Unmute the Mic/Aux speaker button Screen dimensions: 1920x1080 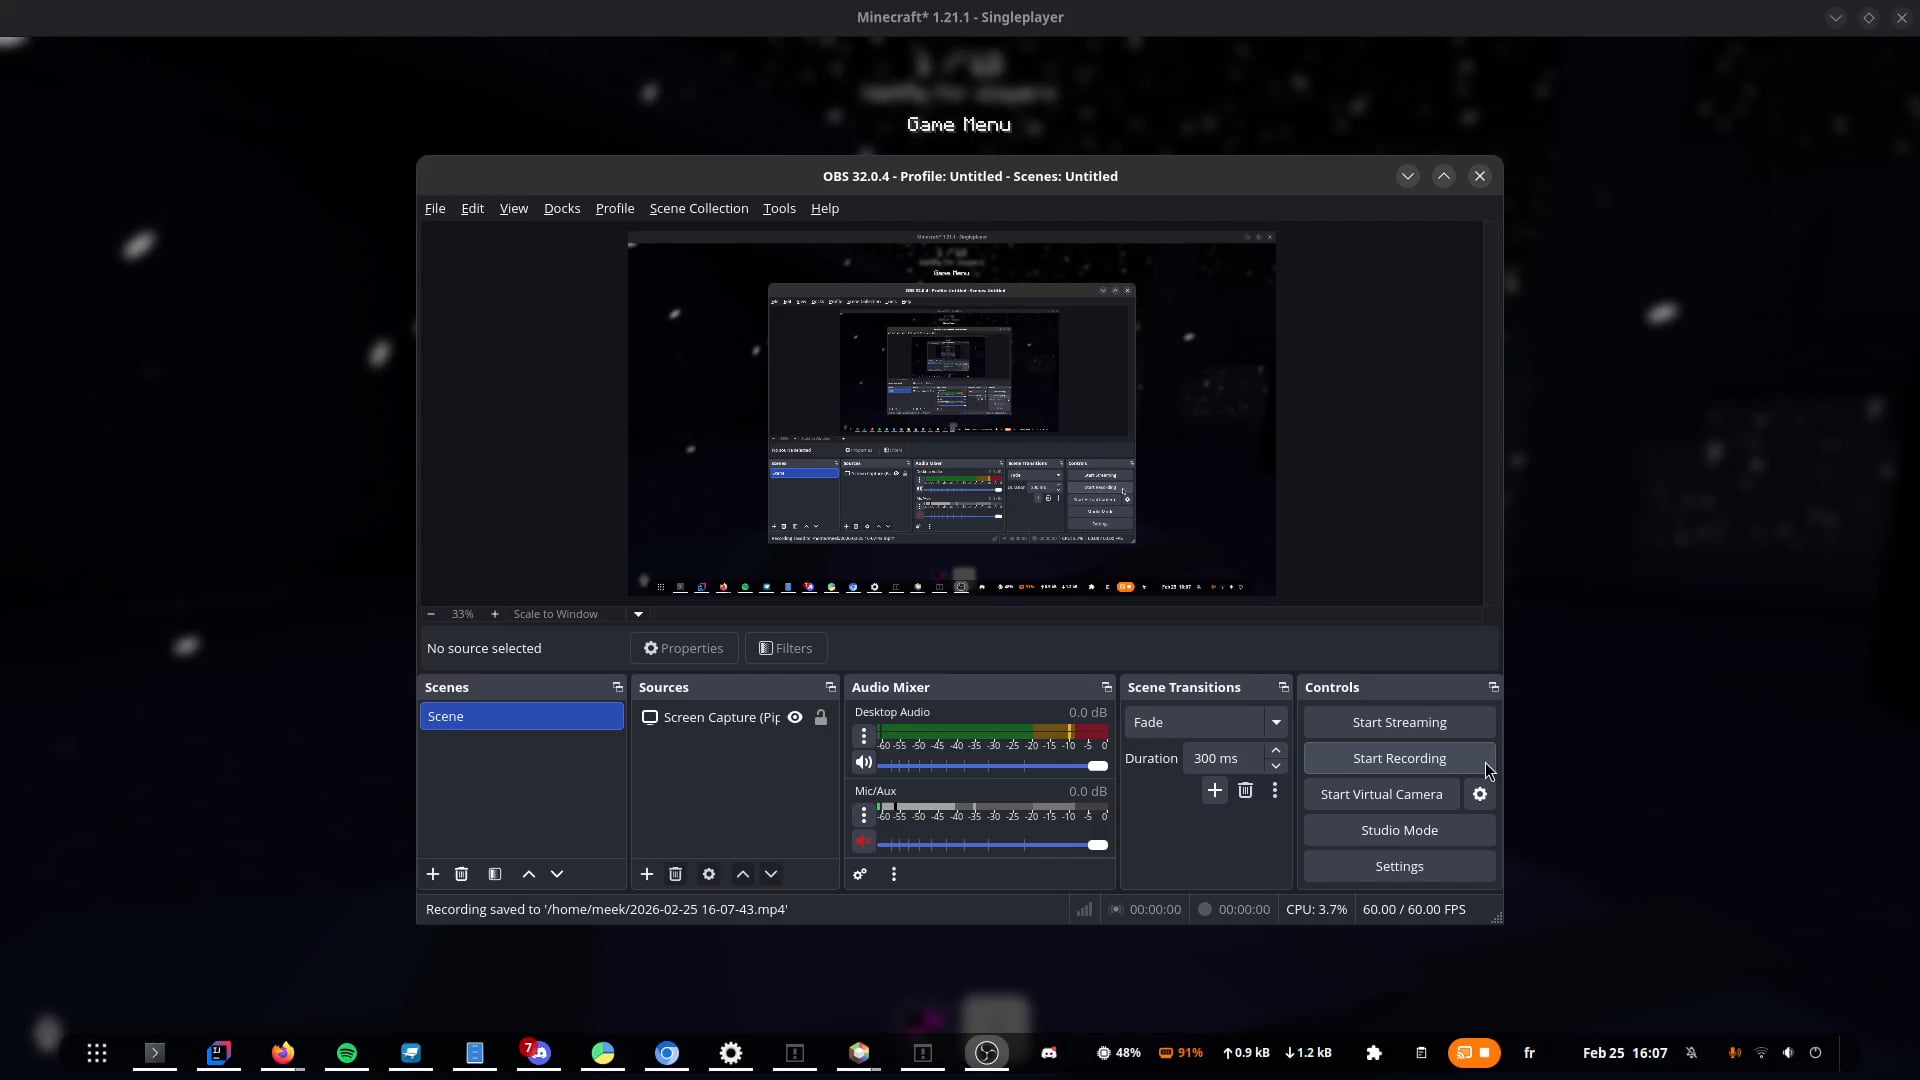coord(864,841)
